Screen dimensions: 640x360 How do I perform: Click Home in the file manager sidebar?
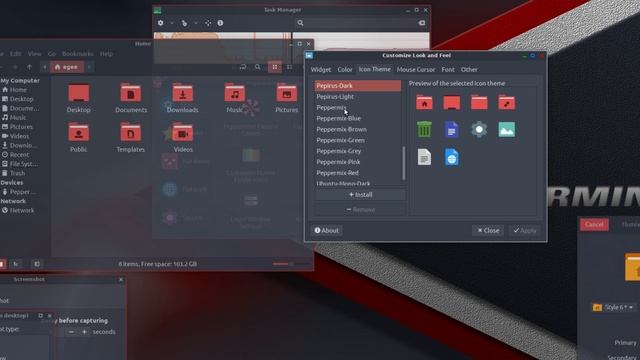click(x=18, y=90)
